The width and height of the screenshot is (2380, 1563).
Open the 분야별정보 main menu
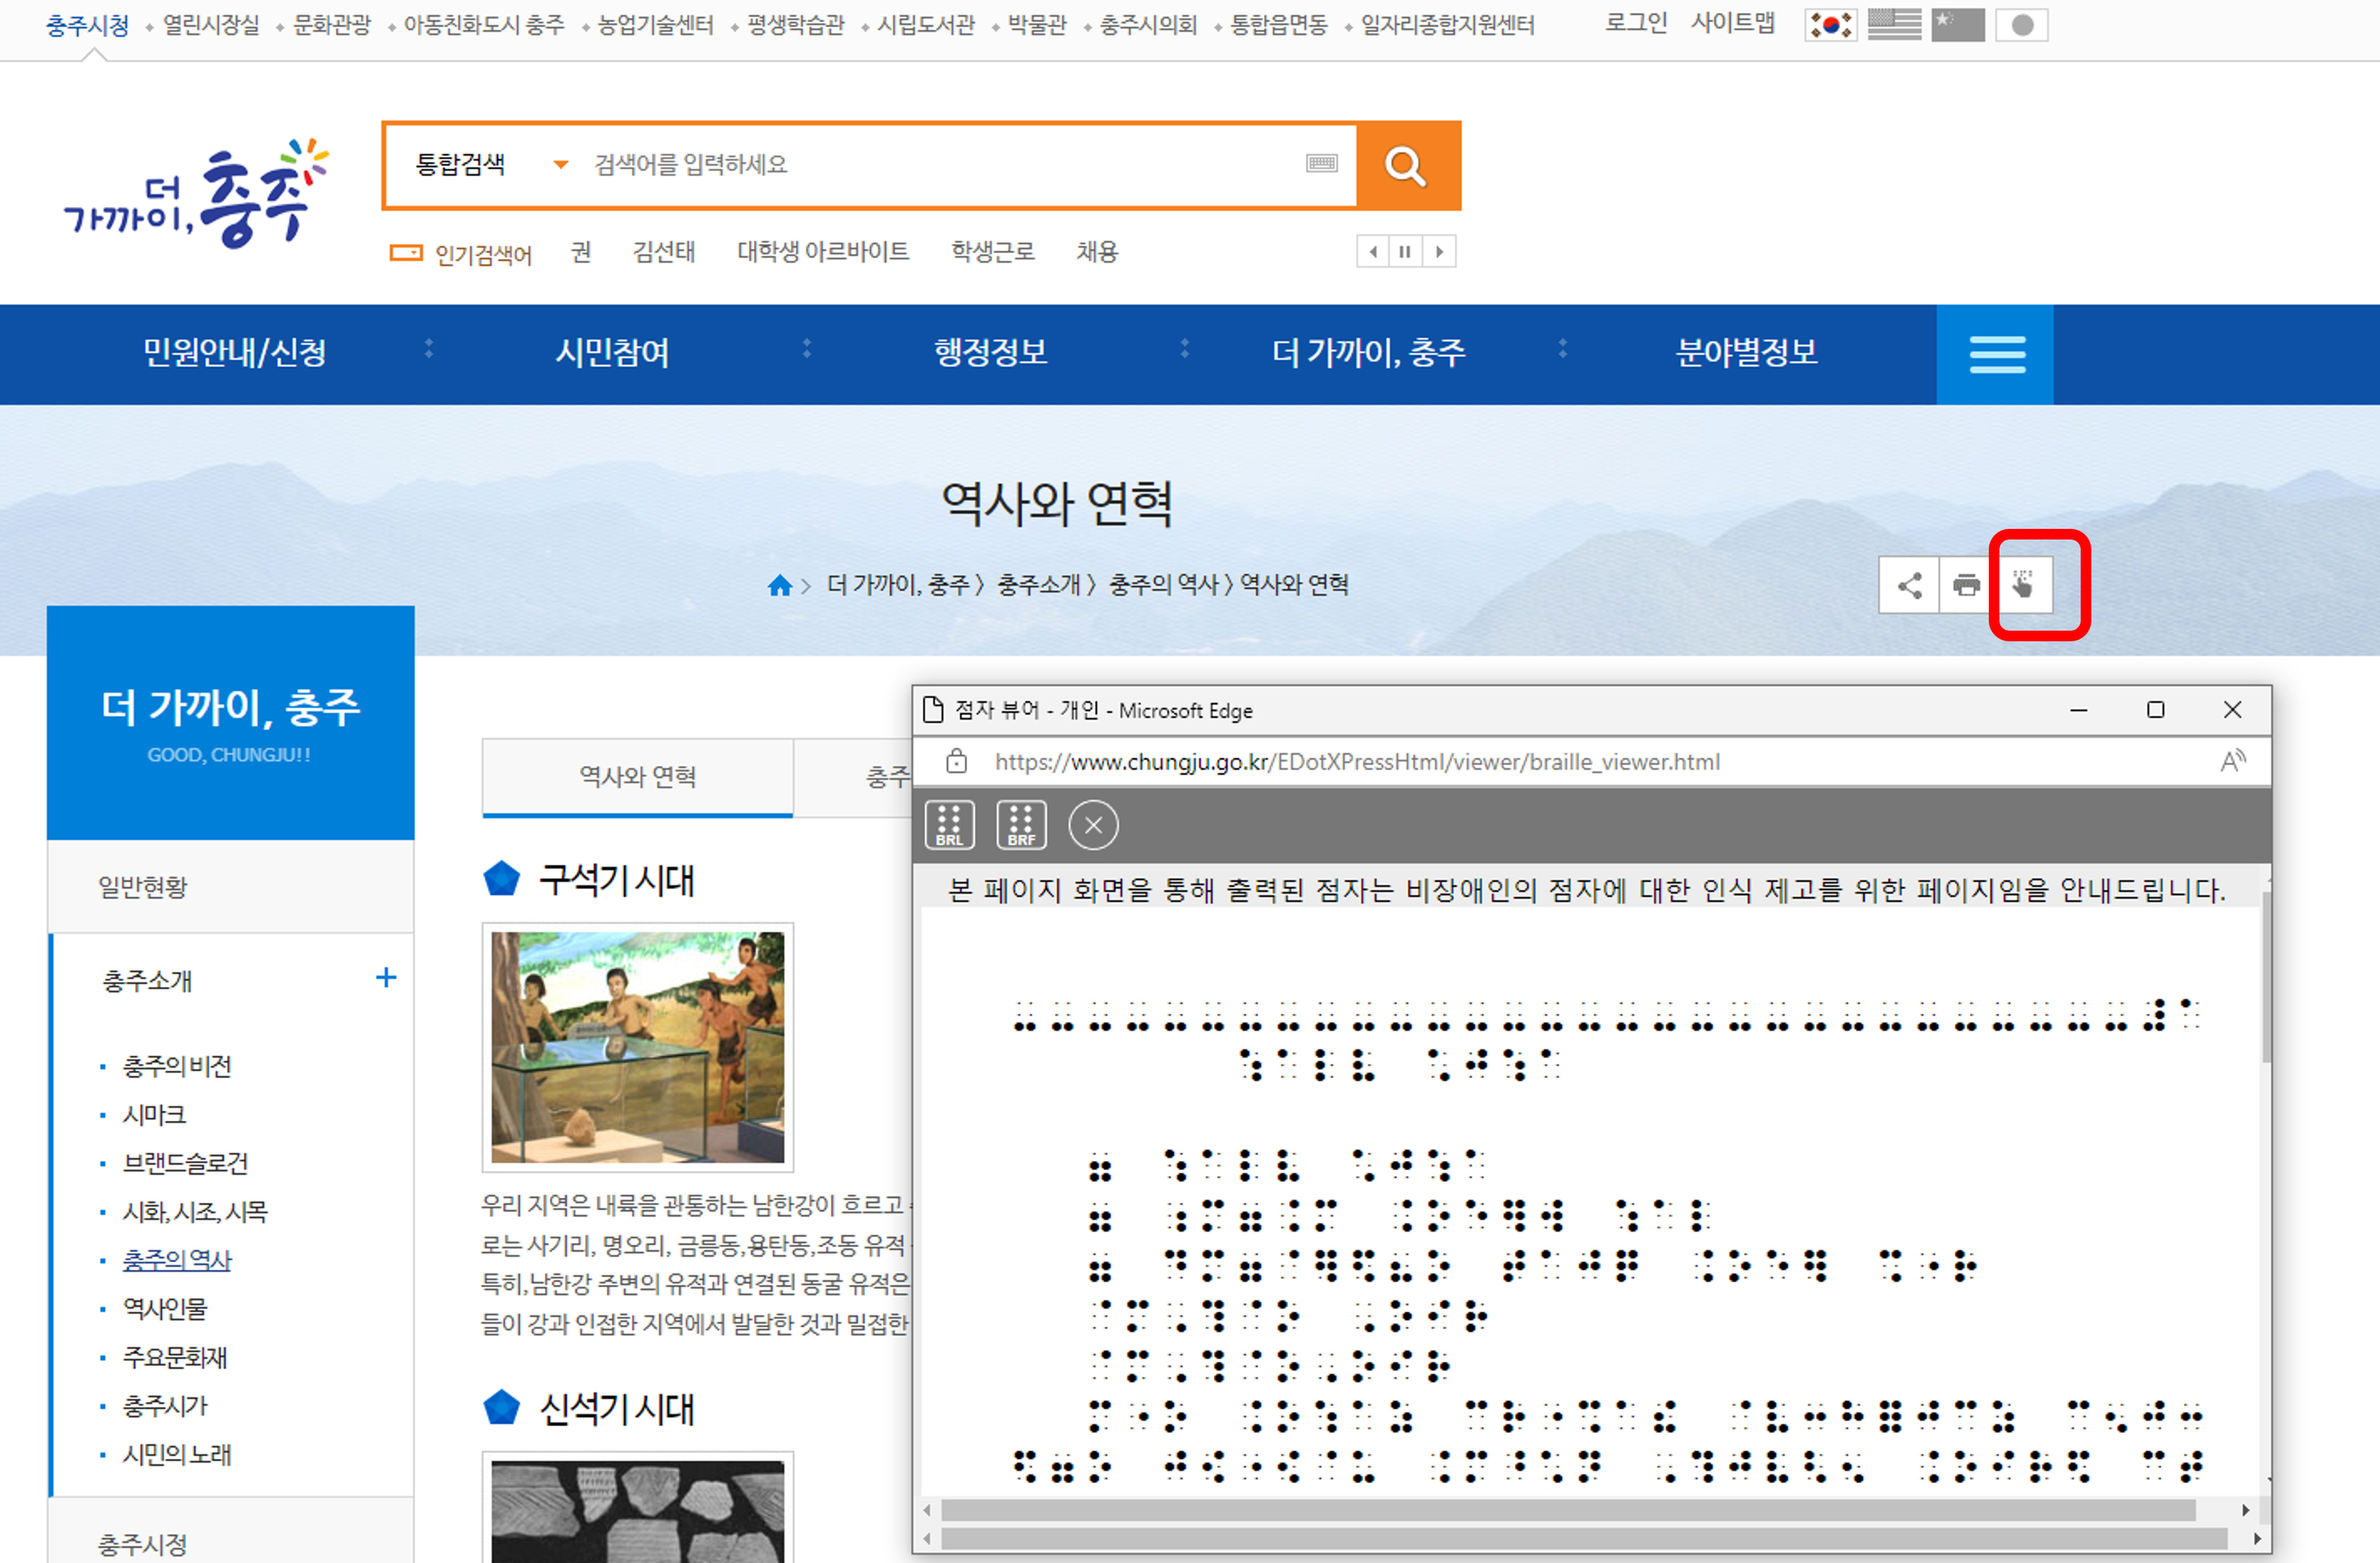point(1746,353)
